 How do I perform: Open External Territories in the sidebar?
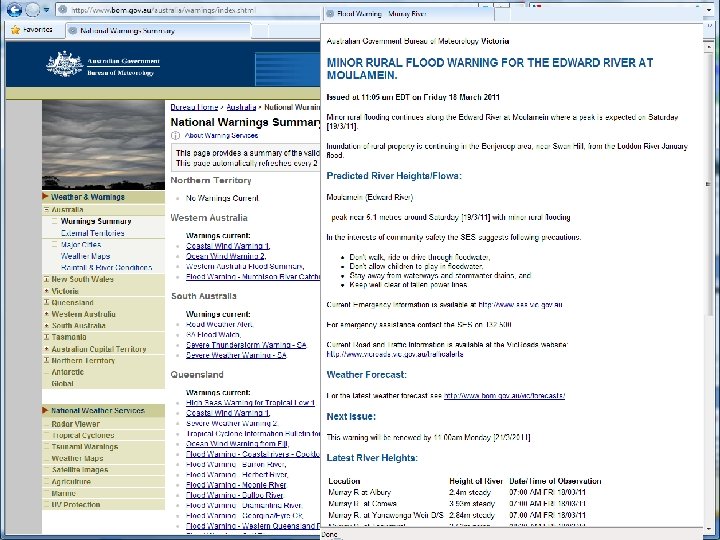pos(92,233)
